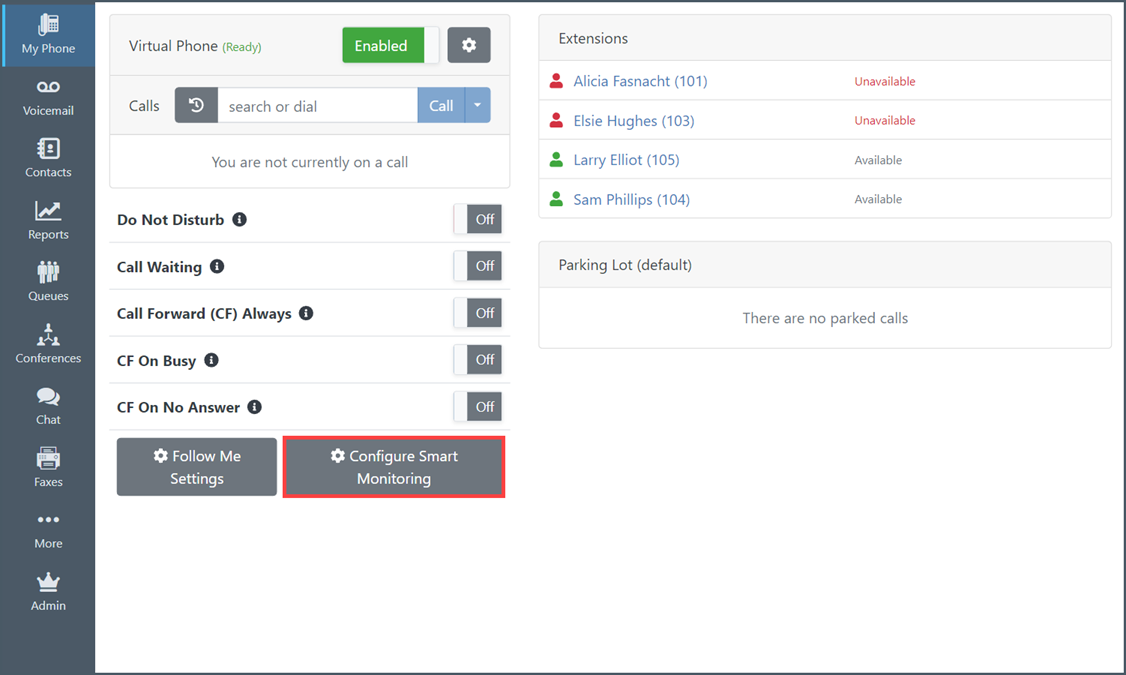This screenshot has height=675, width=1126.
Task: Click the search or dial field
Action: tap(317, 106)
